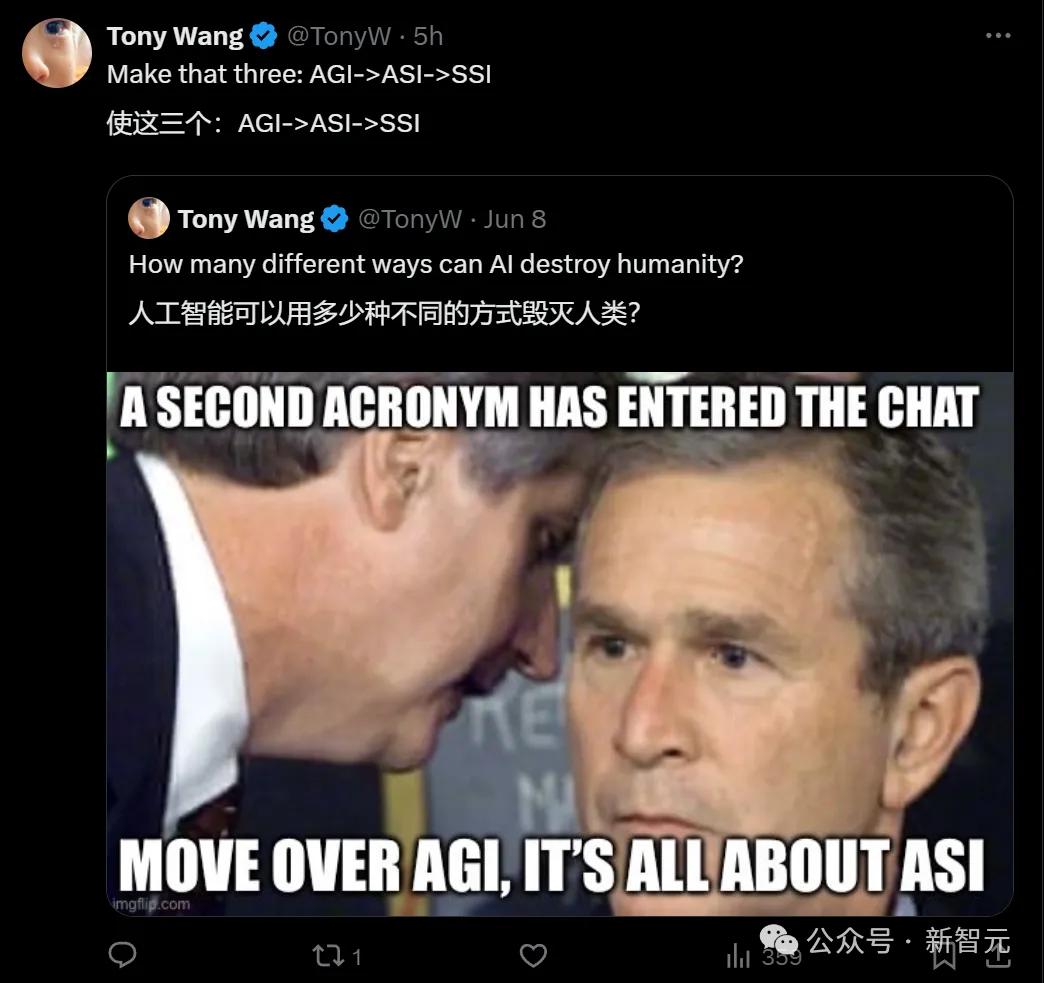Screen dimensions: 1044x983
Task: Repost this tweet via retweet icon
Action: (327, 956)
